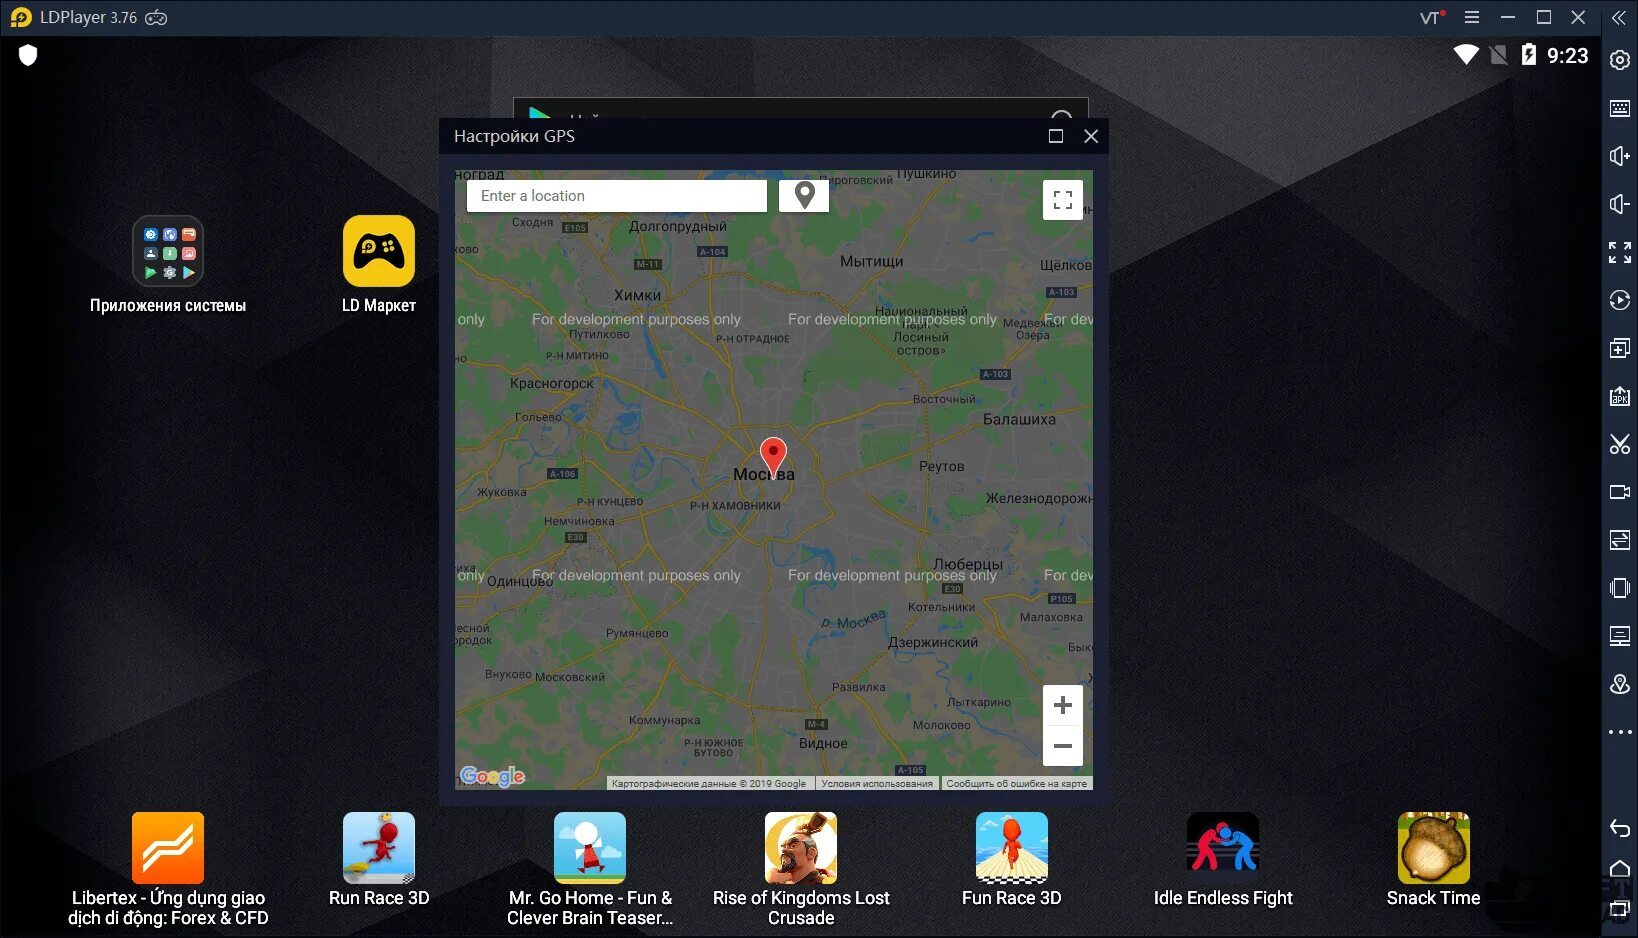1638x938 pixels.
Task: Show more tools via three-dots icon
Action: (x=1620, y=732)
